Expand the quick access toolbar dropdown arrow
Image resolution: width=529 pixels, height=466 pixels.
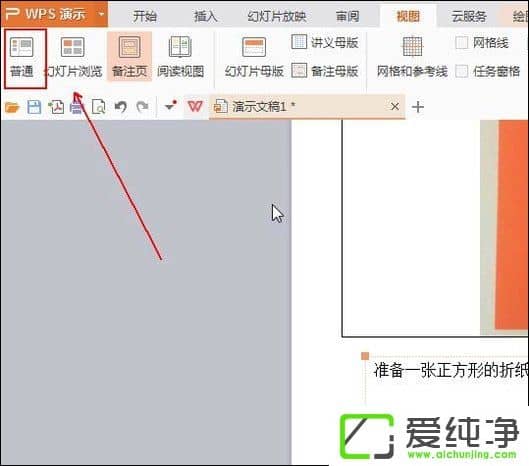click(x=170, y=106)
